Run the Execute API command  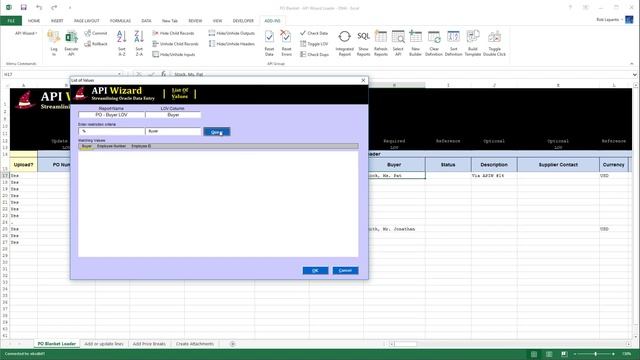[71, 43]
